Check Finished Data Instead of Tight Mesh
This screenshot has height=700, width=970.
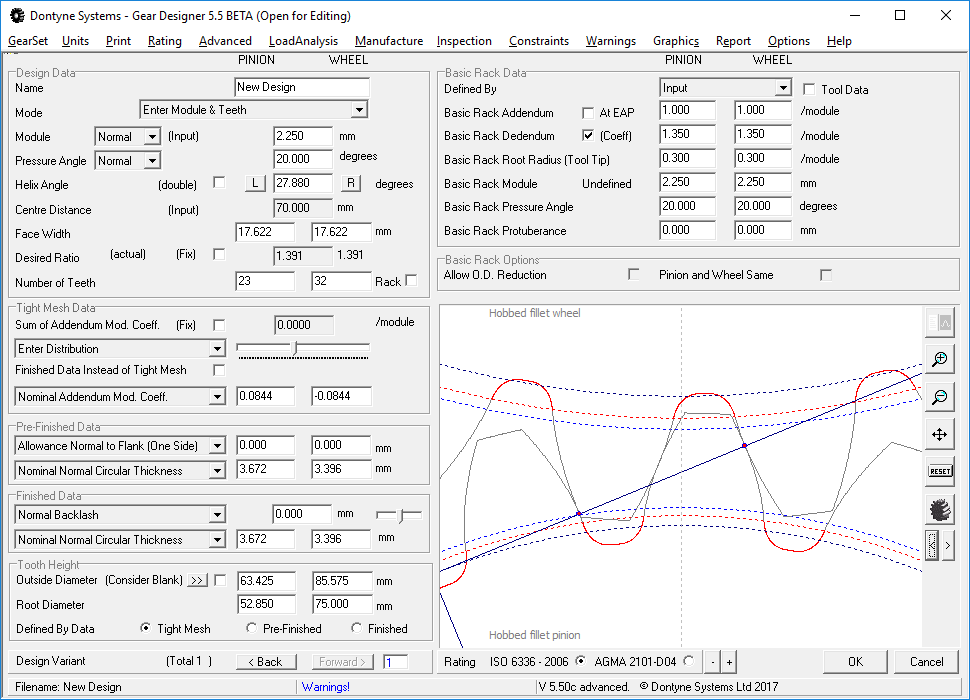tap(219, 370)
